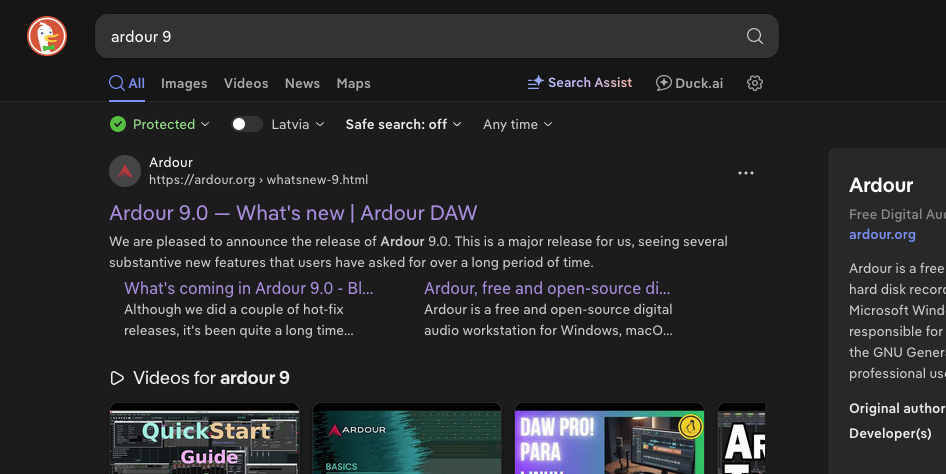Open Duck.ai chat

point(689,83)
